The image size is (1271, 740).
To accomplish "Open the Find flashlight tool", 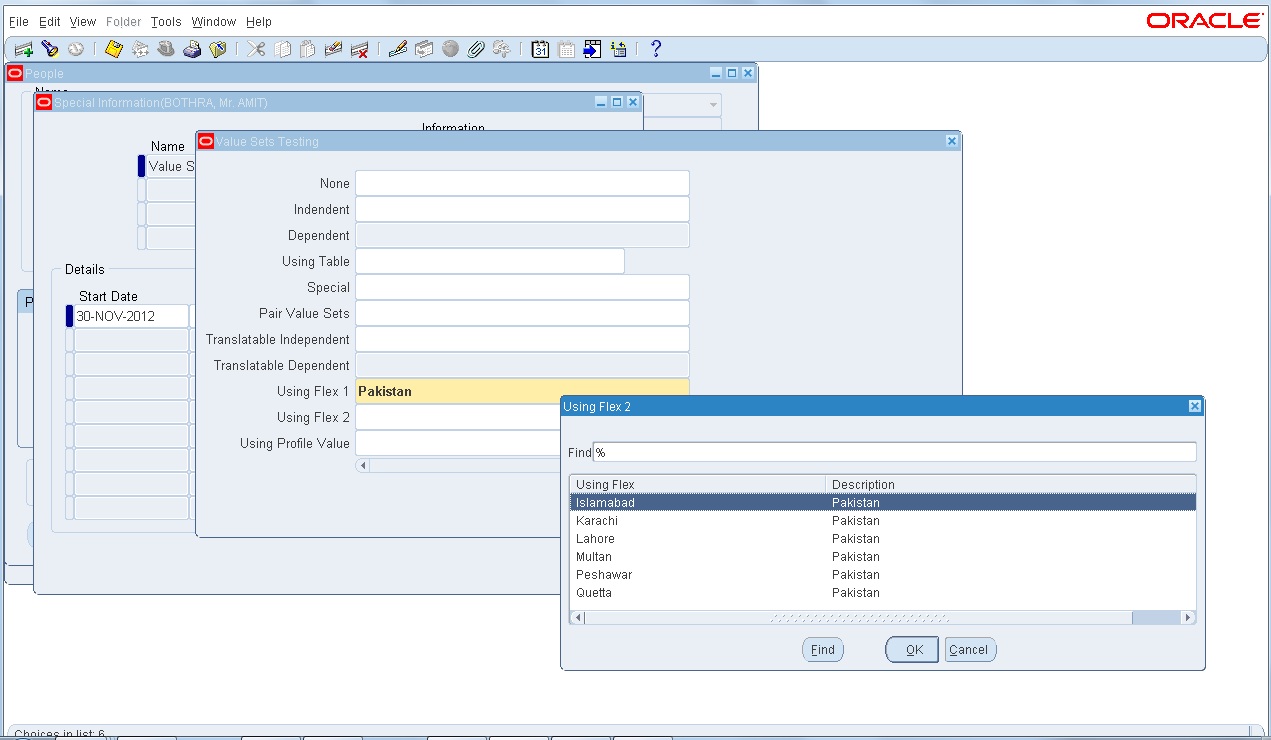I will point(49,48).
